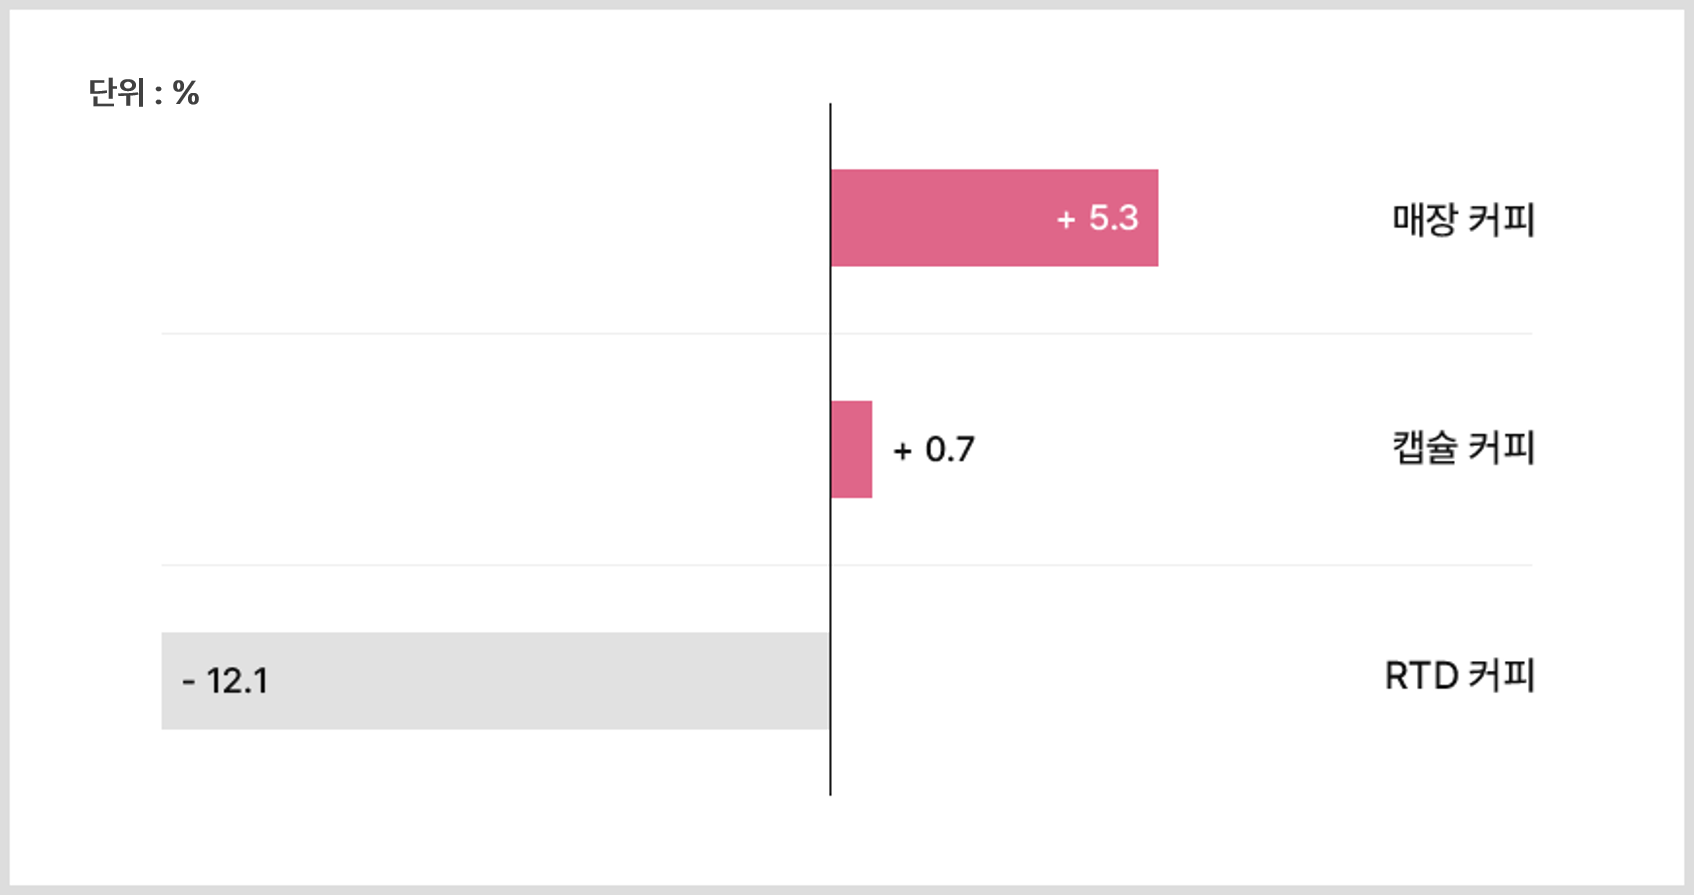Click the plus sign before 0.7
1694x895 pixels.
(902, 451)
